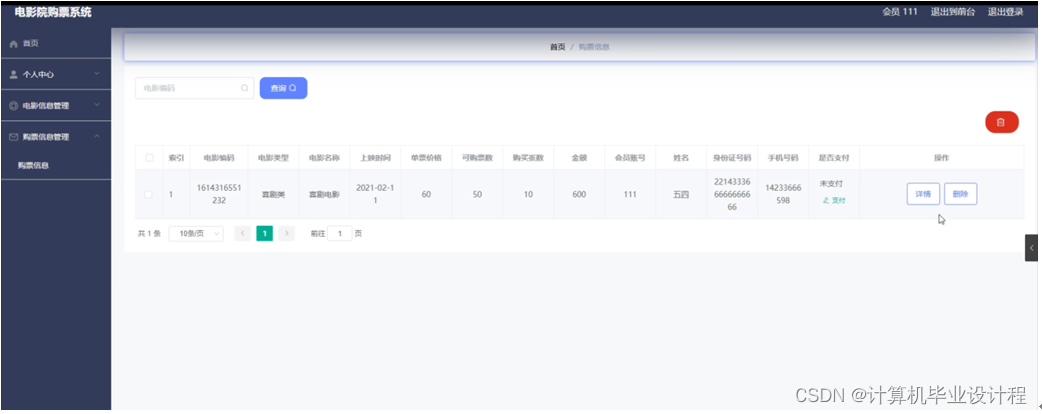Click the 电影编码 column header

pyautogui.click(x=219, y=158)
